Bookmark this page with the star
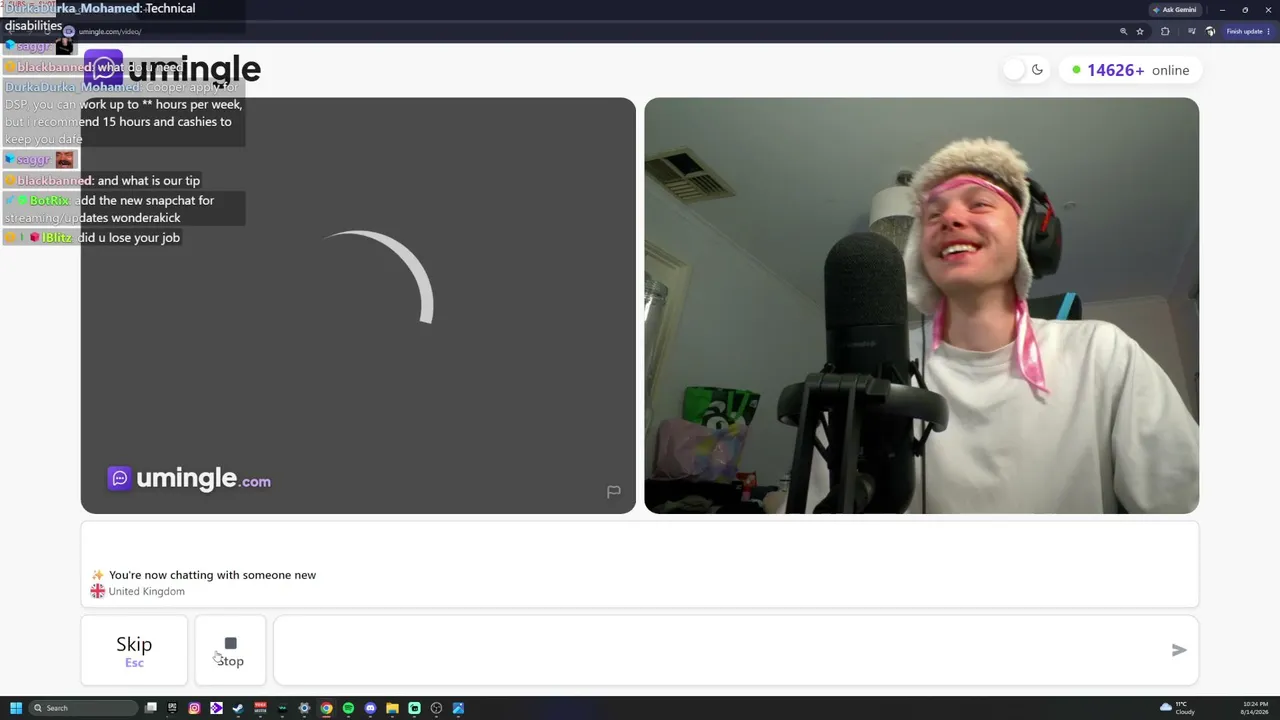 click(1140, 31)
